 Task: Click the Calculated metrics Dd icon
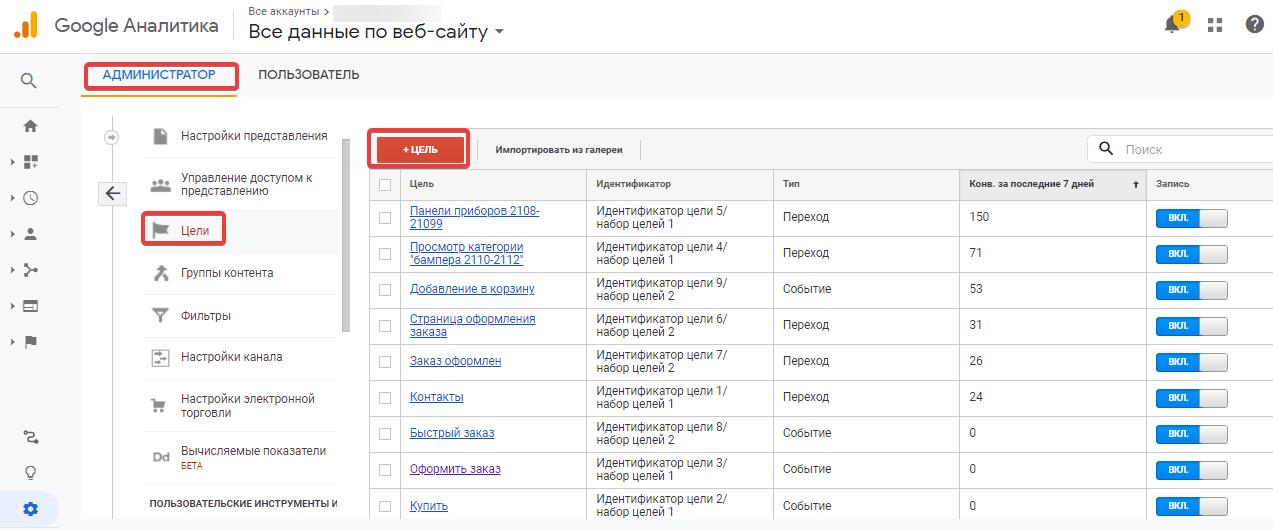[x=160, y=457]
